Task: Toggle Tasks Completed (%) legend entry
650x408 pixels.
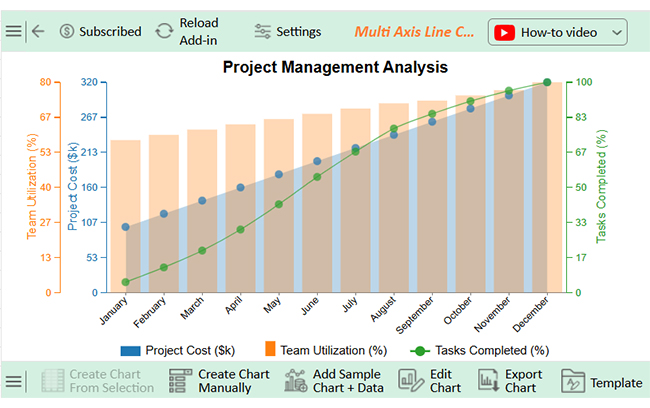Action: pyautogui.click(x=480, y=350)
